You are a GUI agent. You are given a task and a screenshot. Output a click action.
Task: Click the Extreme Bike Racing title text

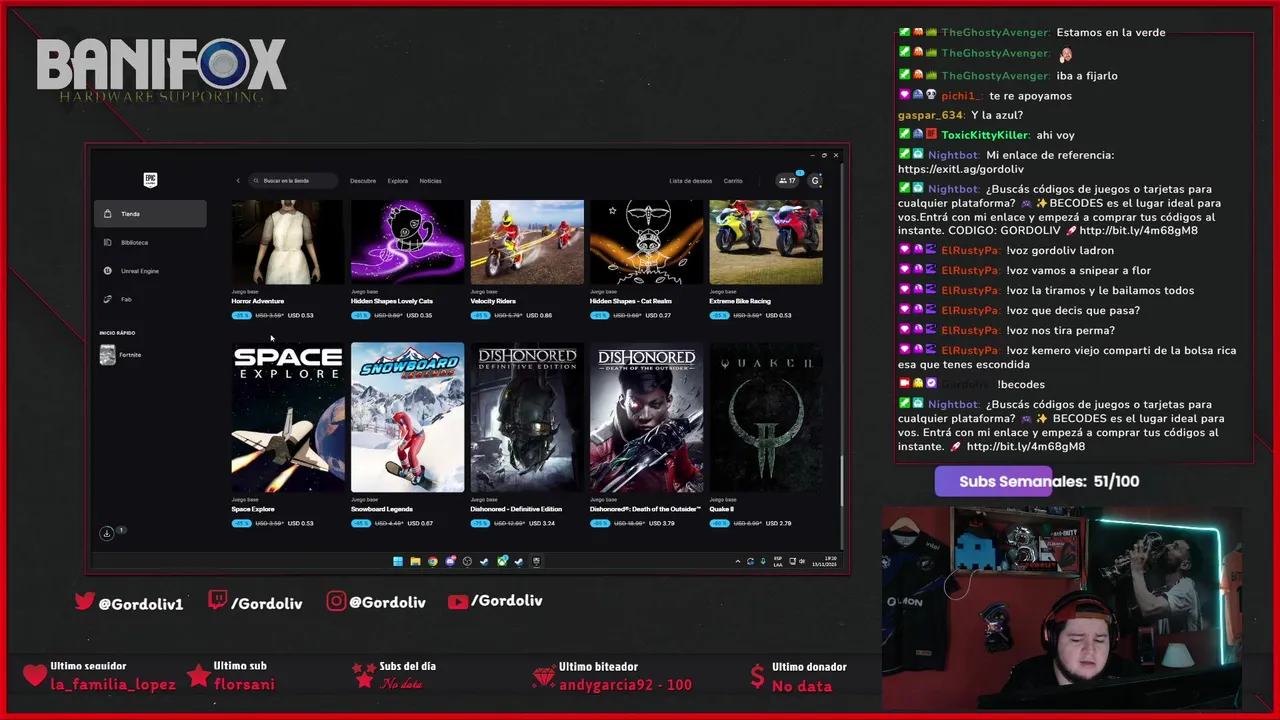point(740,301)
